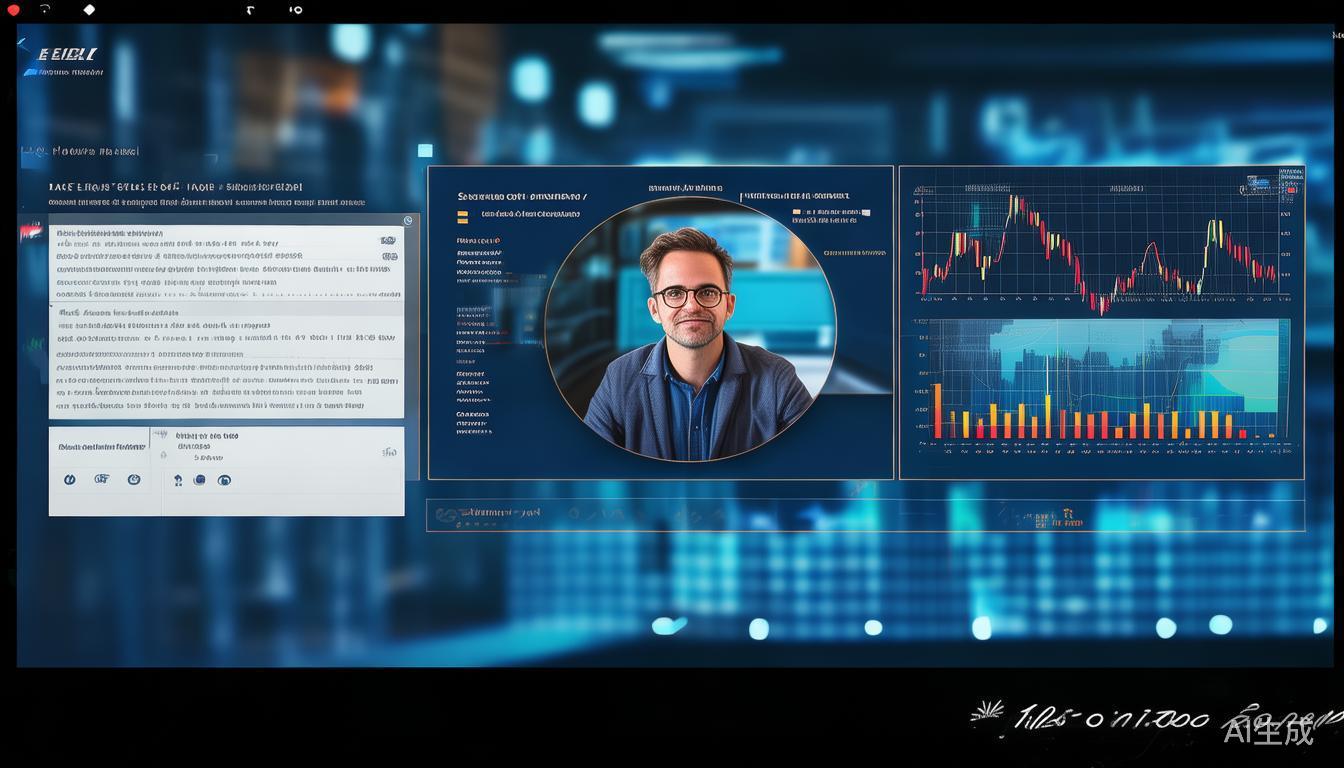Click the first round icon in lower-left panel
The width and height of the screenshot is (1344, 768).
(x=70, y=480)
